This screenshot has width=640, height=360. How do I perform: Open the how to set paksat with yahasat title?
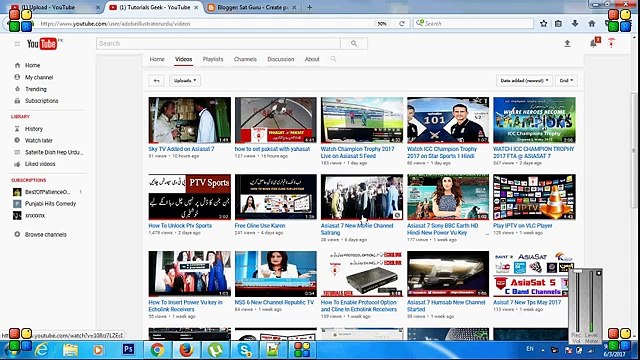[272, 149]
